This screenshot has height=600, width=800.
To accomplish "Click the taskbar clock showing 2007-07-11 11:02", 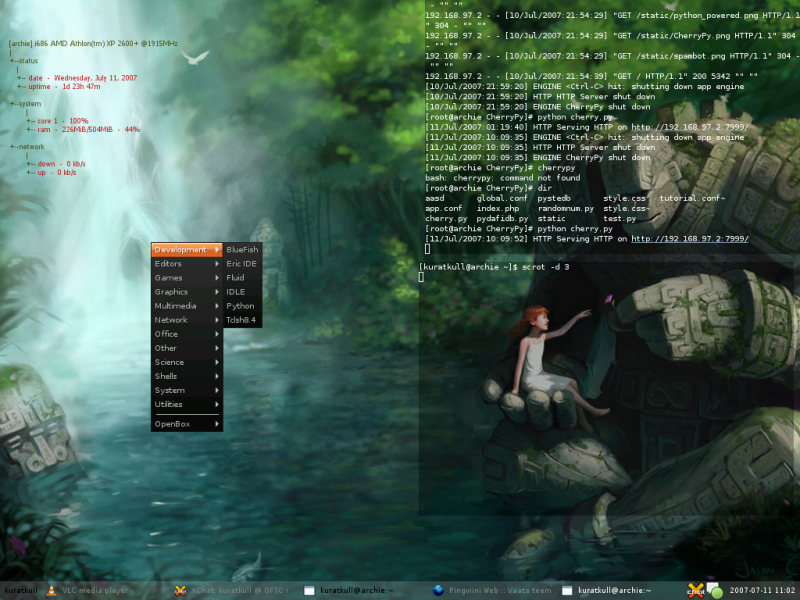I will pyautogui.click(x=762, y=590).
